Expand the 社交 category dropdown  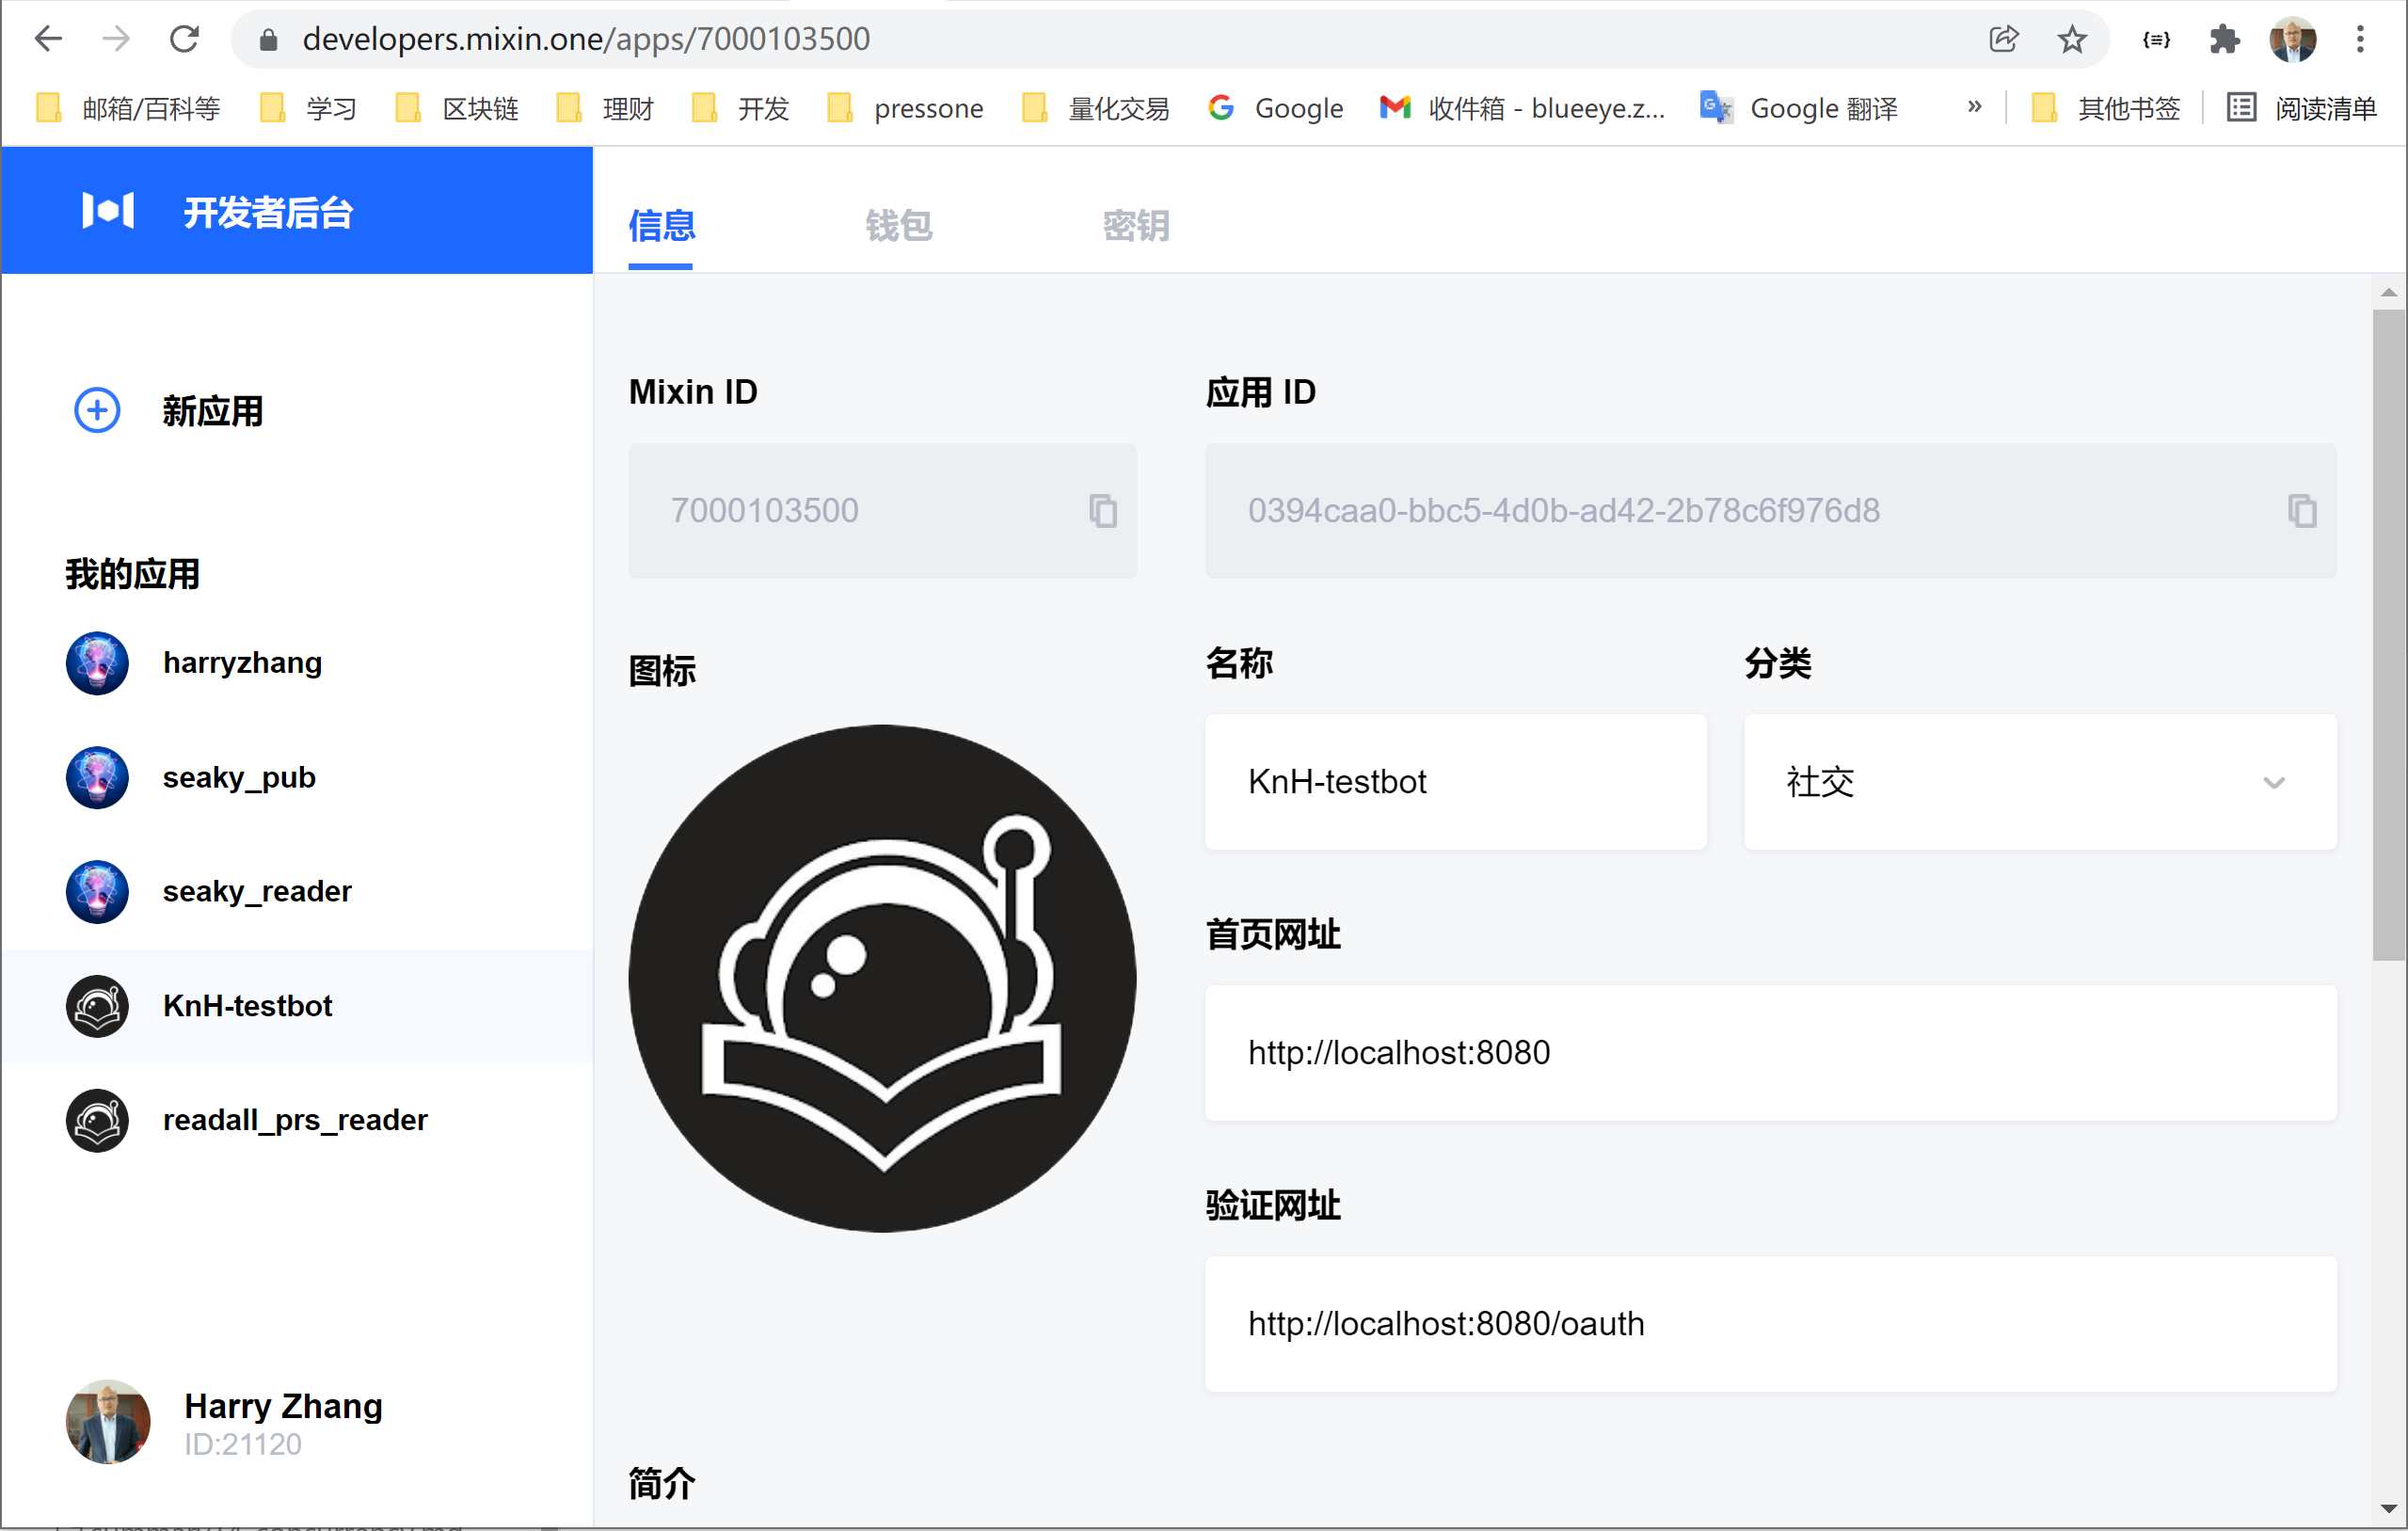pyautogui.click(x=2273, y=782)
